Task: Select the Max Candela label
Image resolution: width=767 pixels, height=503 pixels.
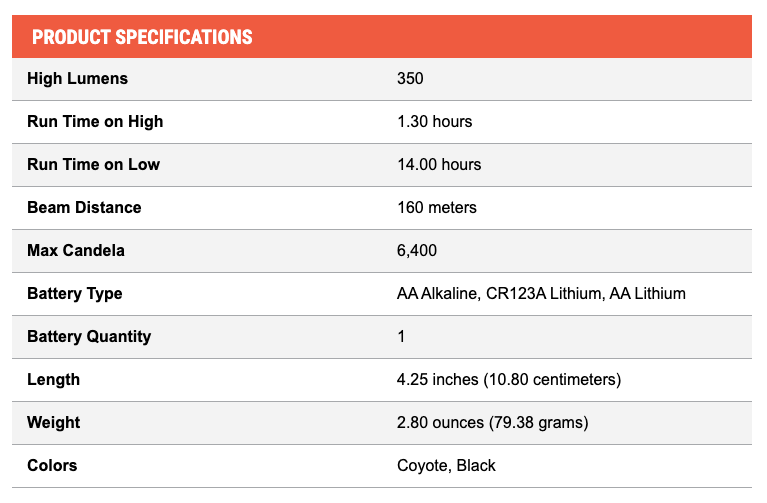Action: (x=77, y=251)
